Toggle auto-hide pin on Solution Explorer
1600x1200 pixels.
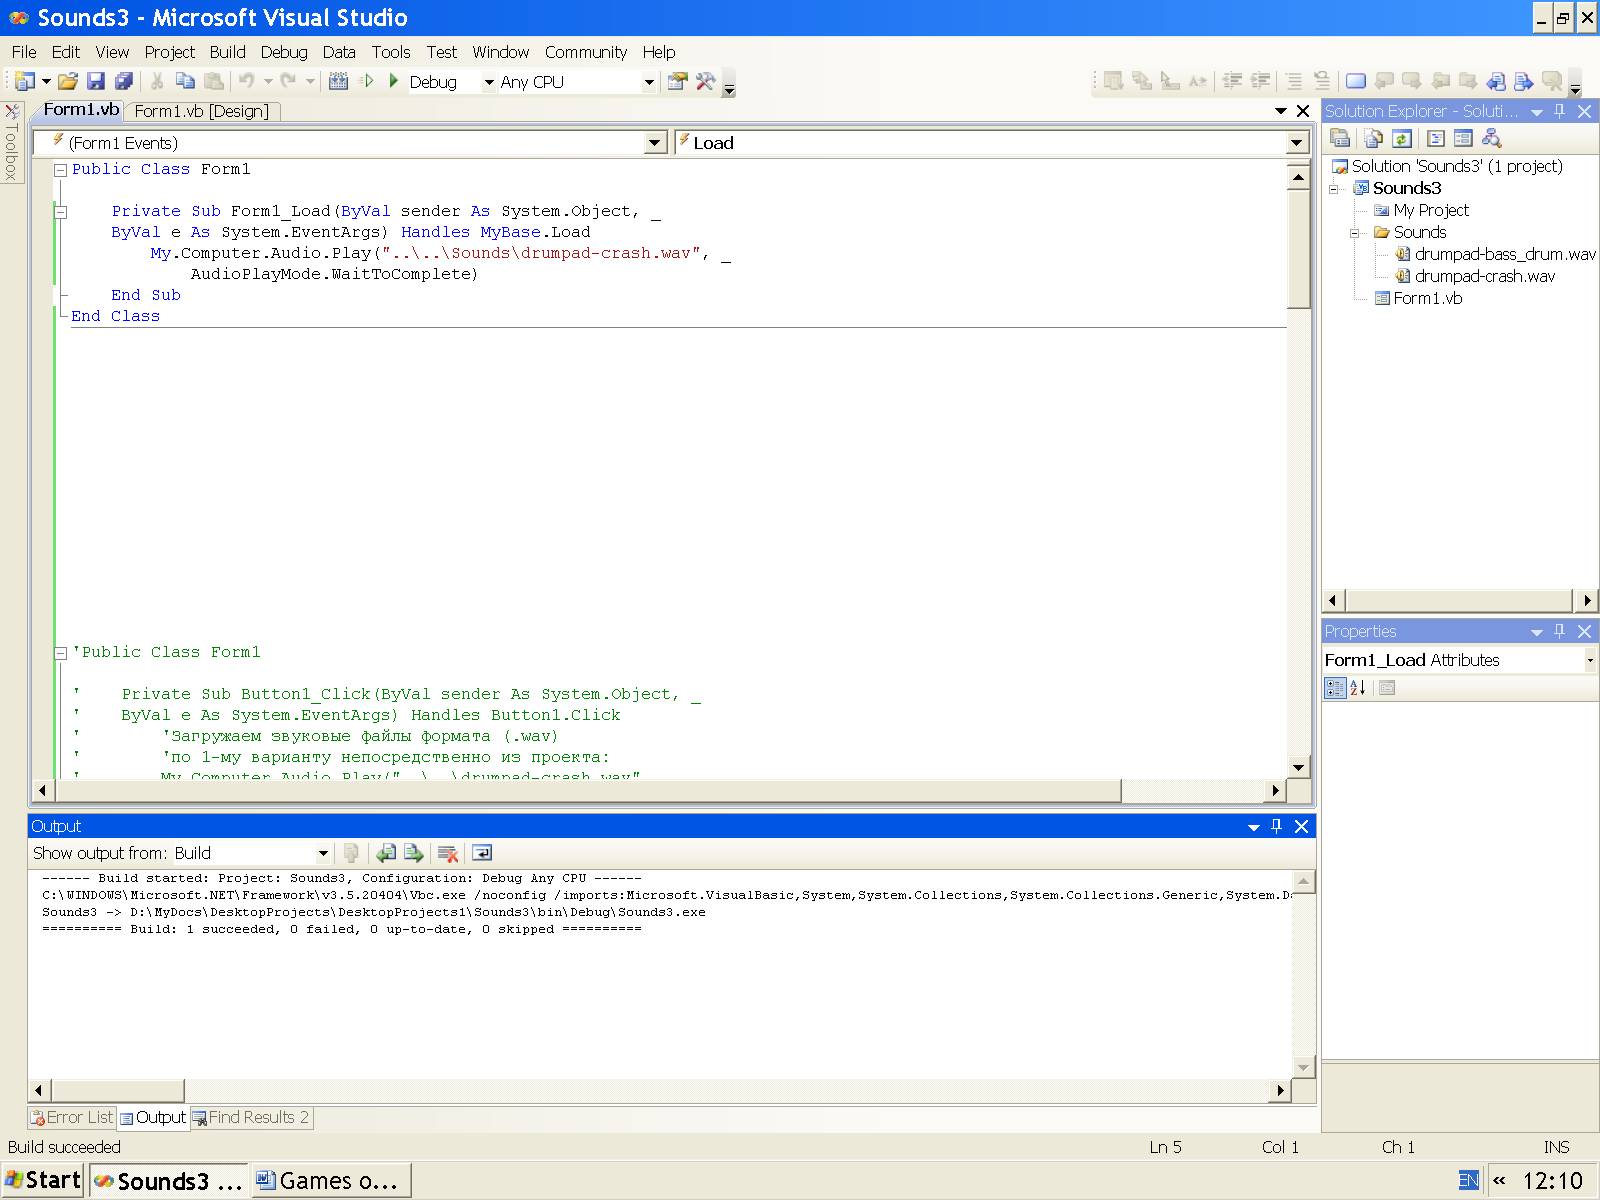(1560, 111)
